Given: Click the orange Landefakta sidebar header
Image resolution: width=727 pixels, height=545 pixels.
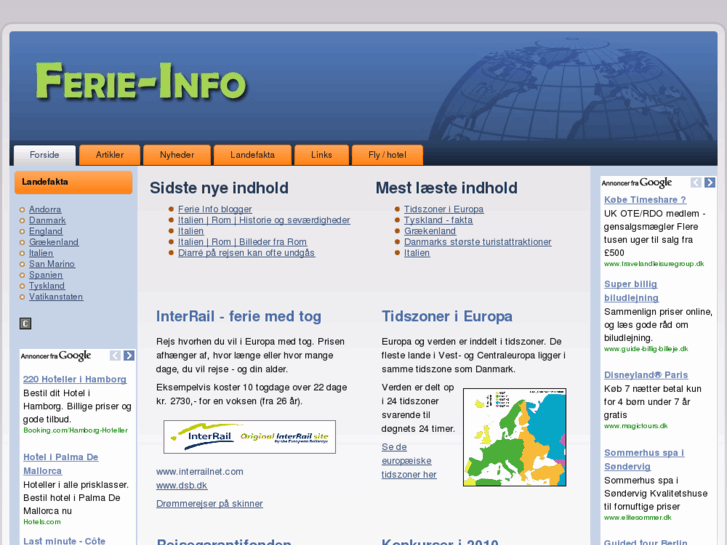Looking at the screenshot, I should coord(73,182).
